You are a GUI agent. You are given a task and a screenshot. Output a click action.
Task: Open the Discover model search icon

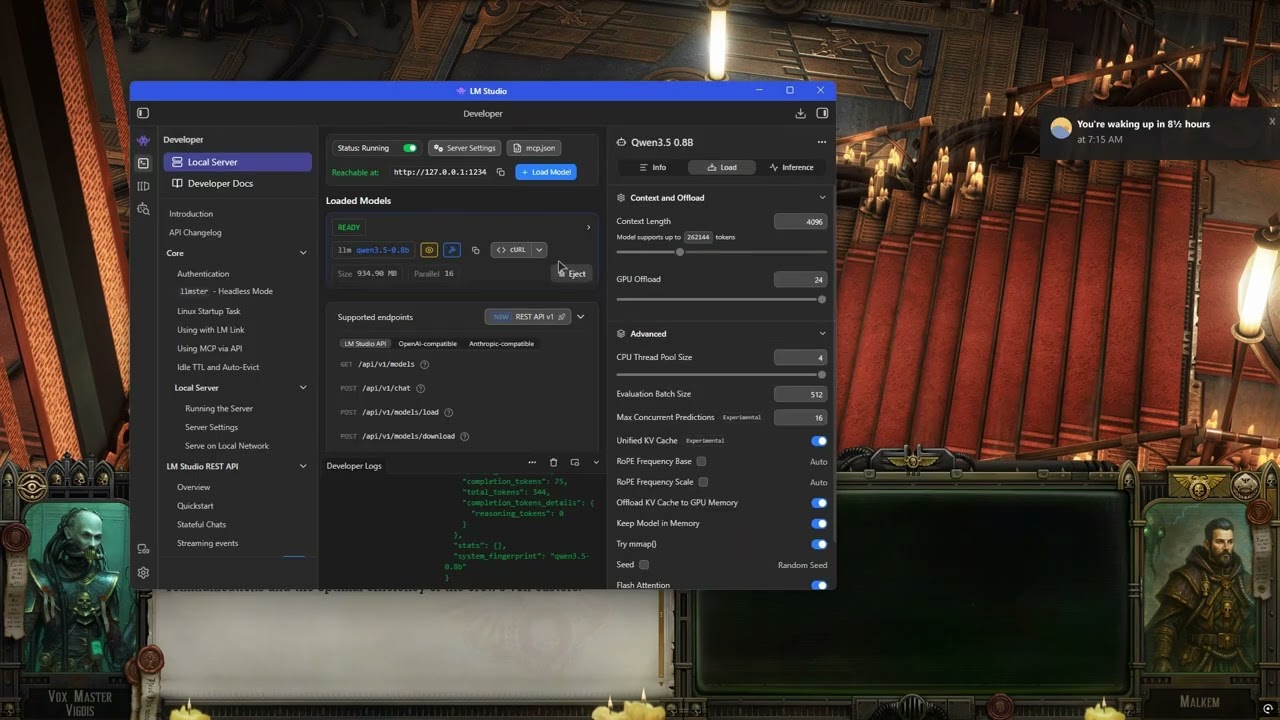click(x=143, y=209)
